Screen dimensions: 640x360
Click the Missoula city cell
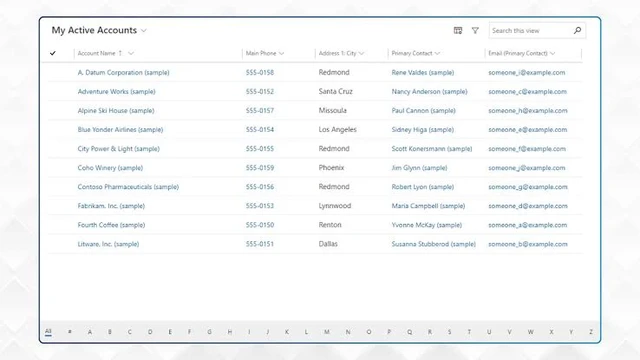333,111
